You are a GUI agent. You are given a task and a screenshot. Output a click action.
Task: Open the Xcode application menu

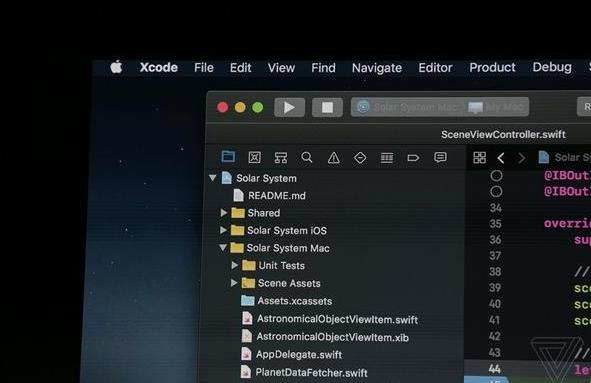pos(159,67)
